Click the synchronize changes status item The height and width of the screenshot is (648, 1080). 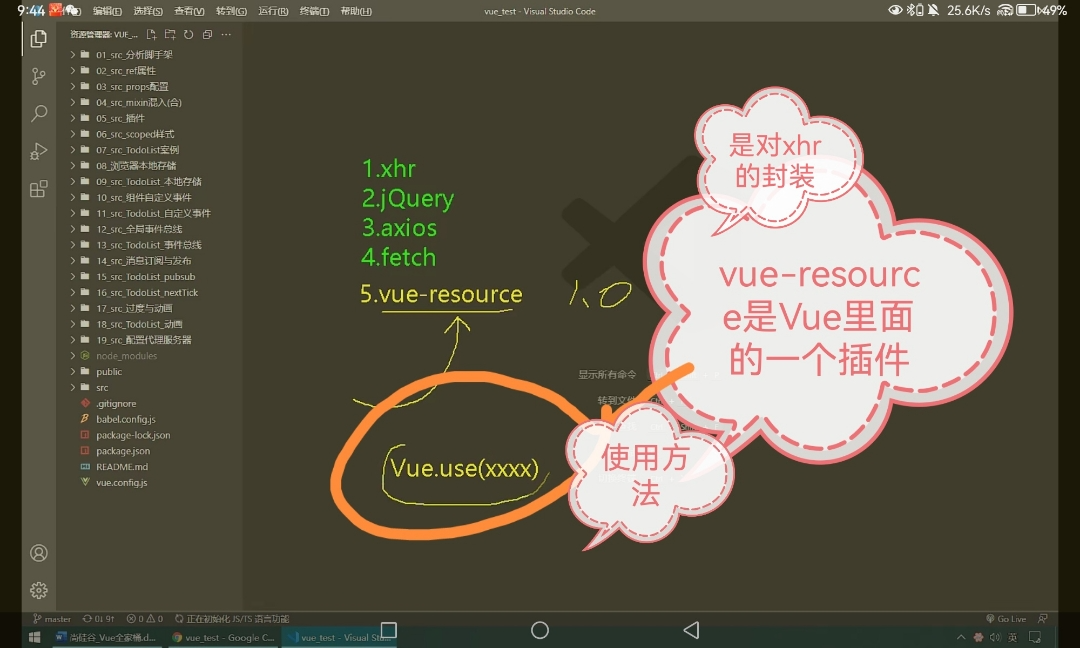(98, 618)
